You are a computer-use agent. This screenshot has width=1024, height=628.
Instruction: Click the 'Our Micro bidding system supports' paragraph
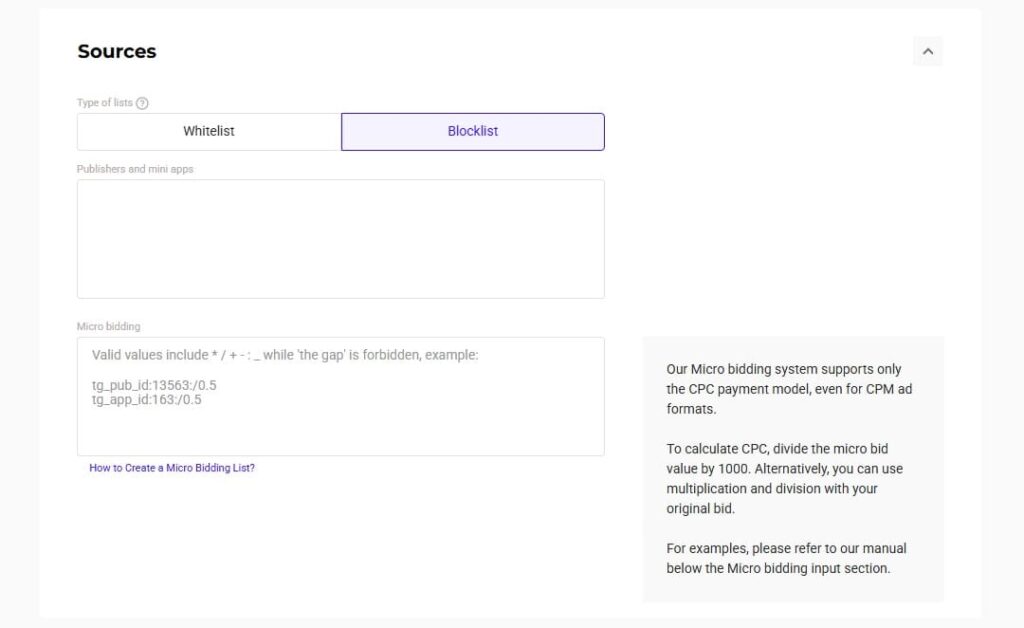pyautogui.click(x=789, y=389)
